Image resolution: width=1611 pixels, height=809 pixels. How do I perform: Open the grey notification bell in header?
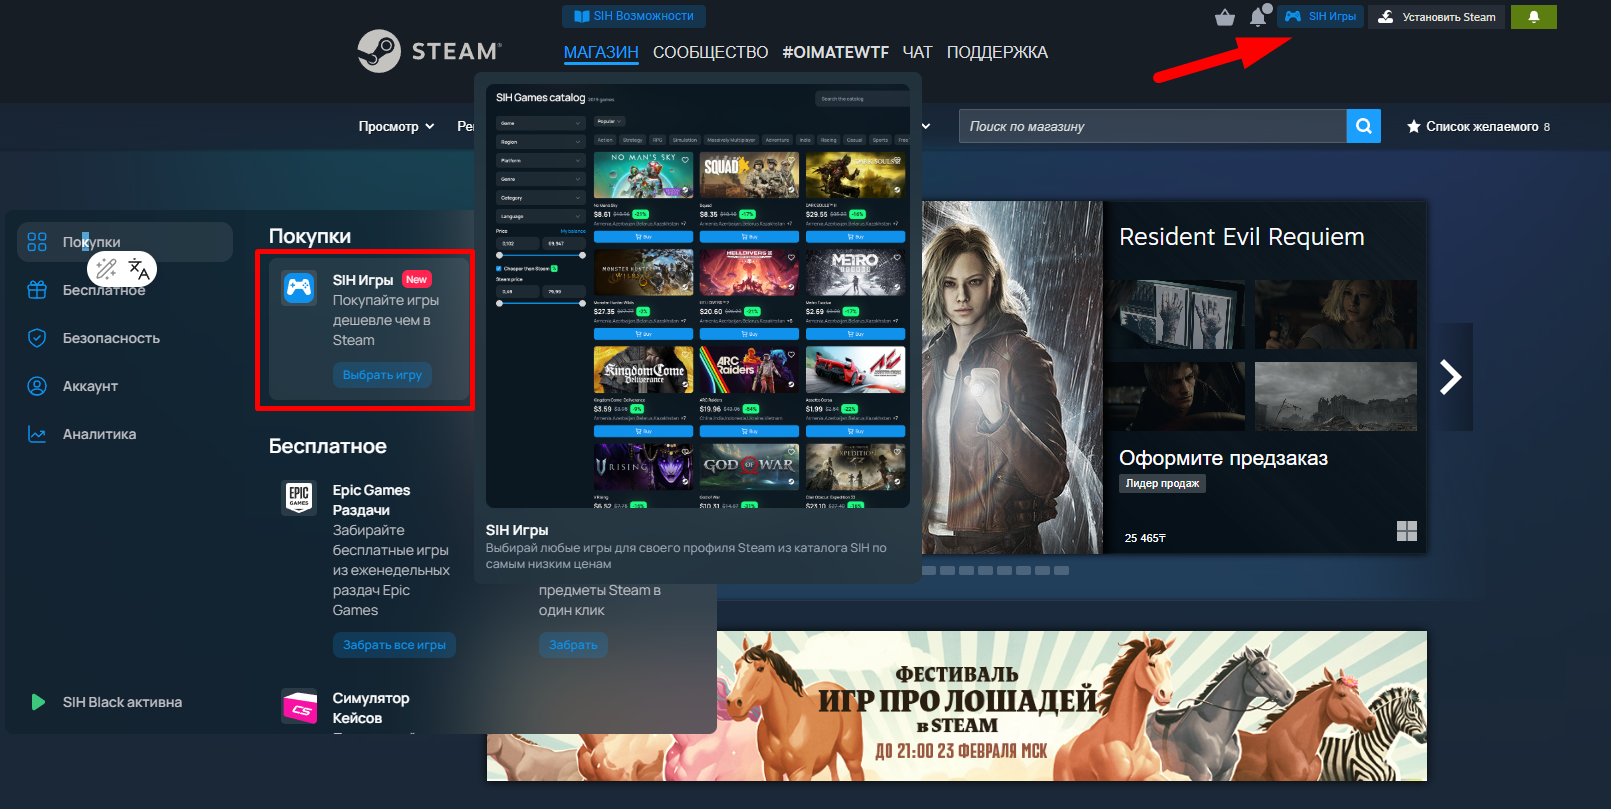pos(1258,17)
